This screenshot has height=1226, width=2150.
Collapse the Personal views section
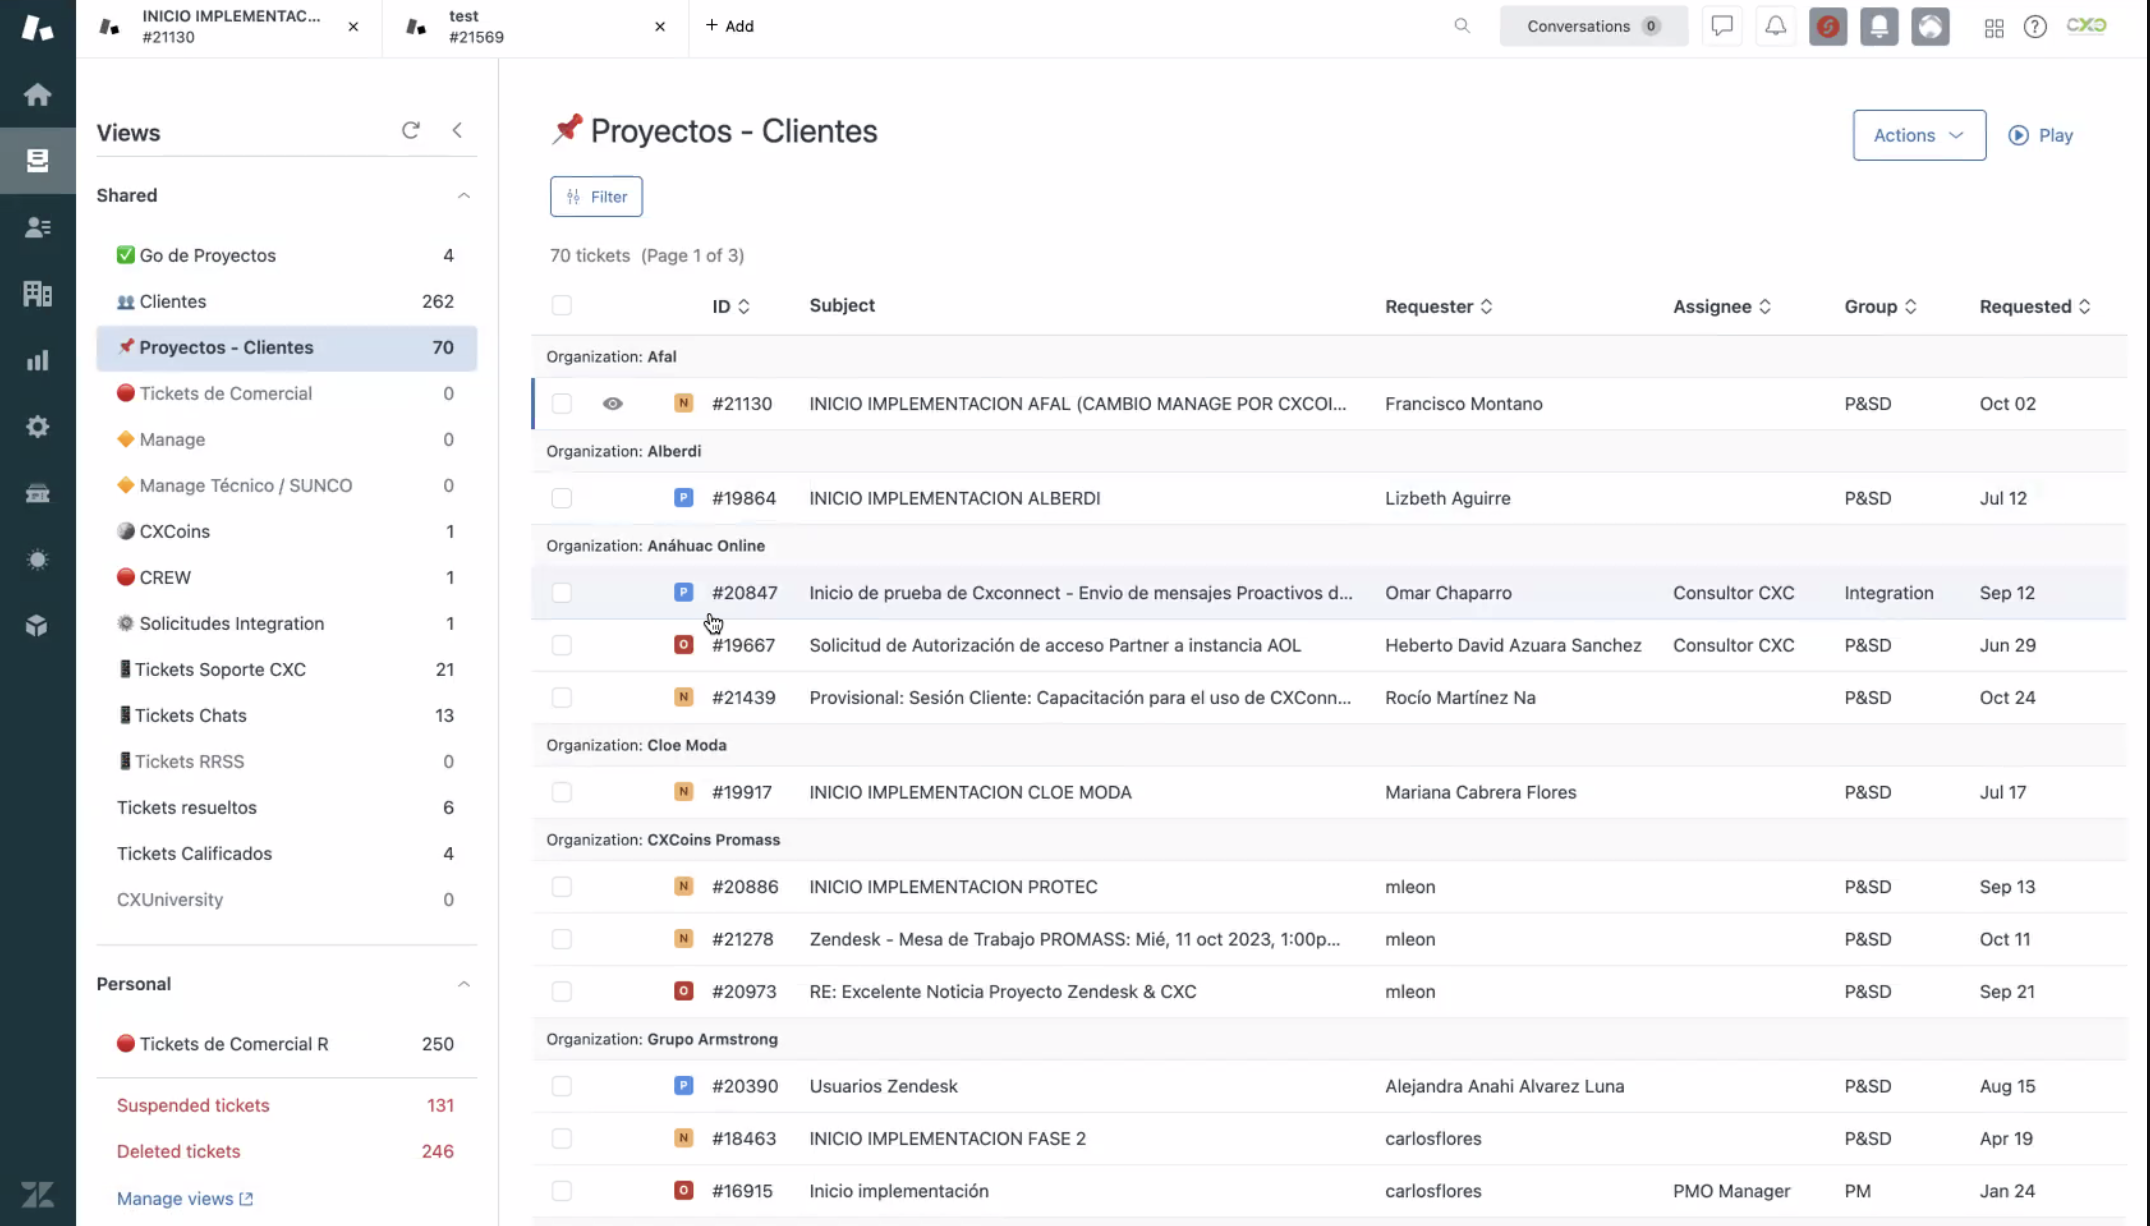(x=463, y=984)
